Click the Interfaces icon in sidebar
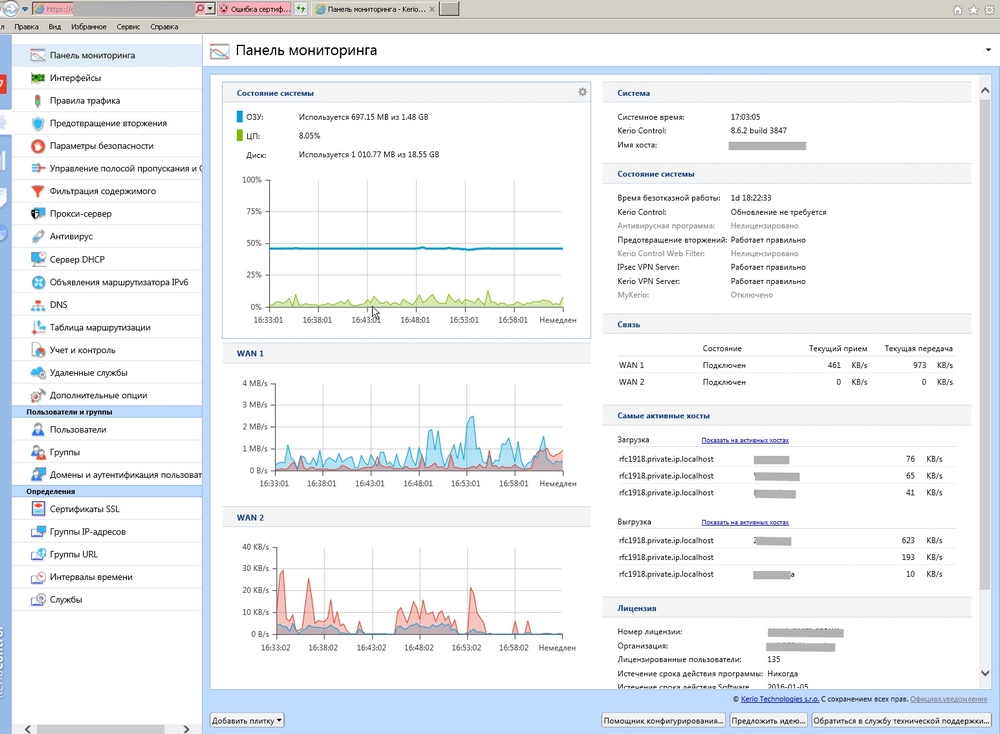This screenshot has width=1000, height=734. tap(38, 78)
